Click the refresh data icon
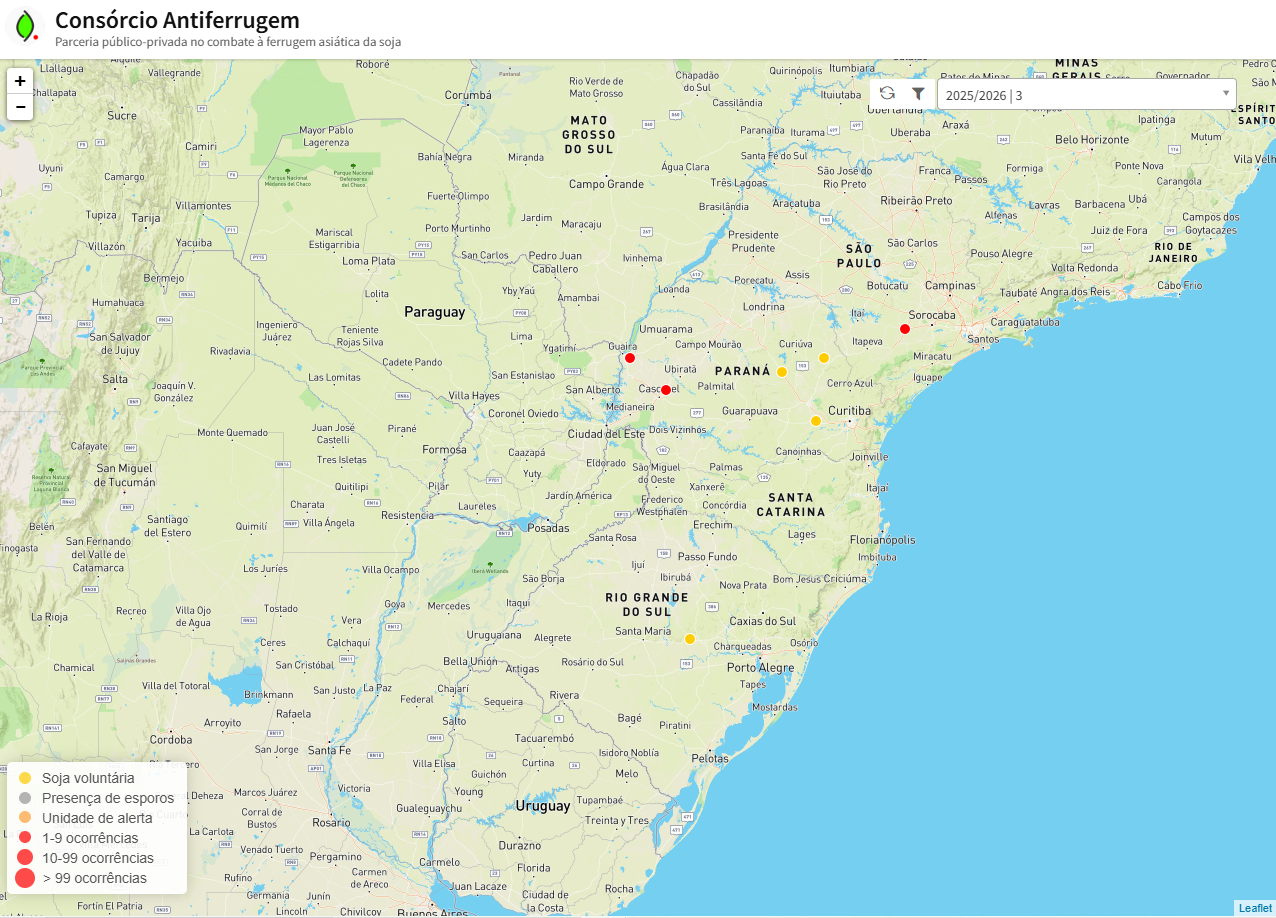Image resolution: width=1276 pixels, height=918 pixels. 887,94
